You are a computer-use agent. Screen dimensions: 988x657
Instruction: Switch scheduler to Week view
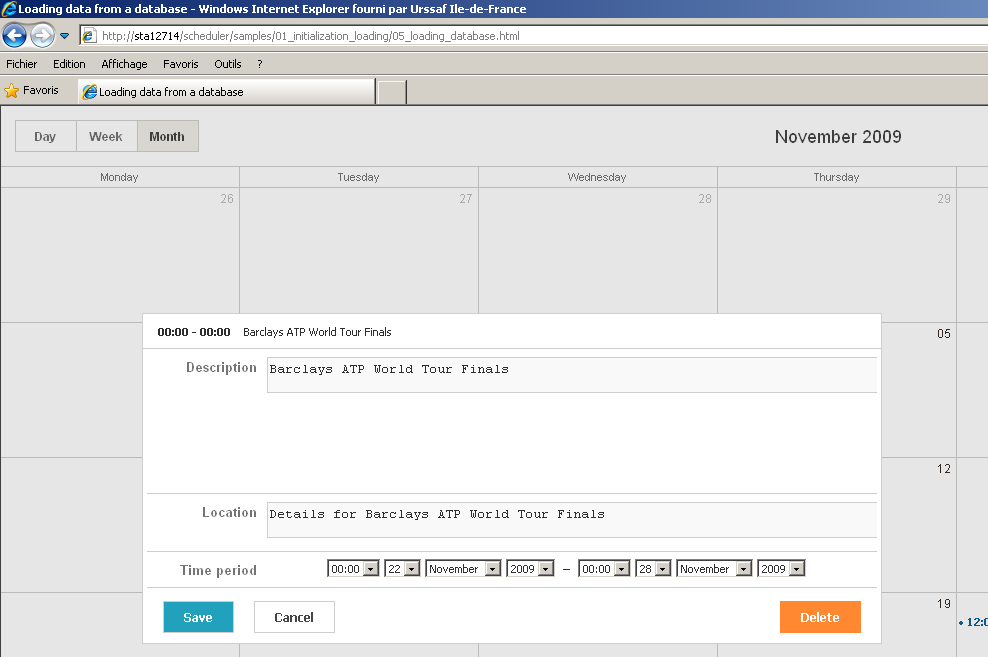(x=106, y=136)
